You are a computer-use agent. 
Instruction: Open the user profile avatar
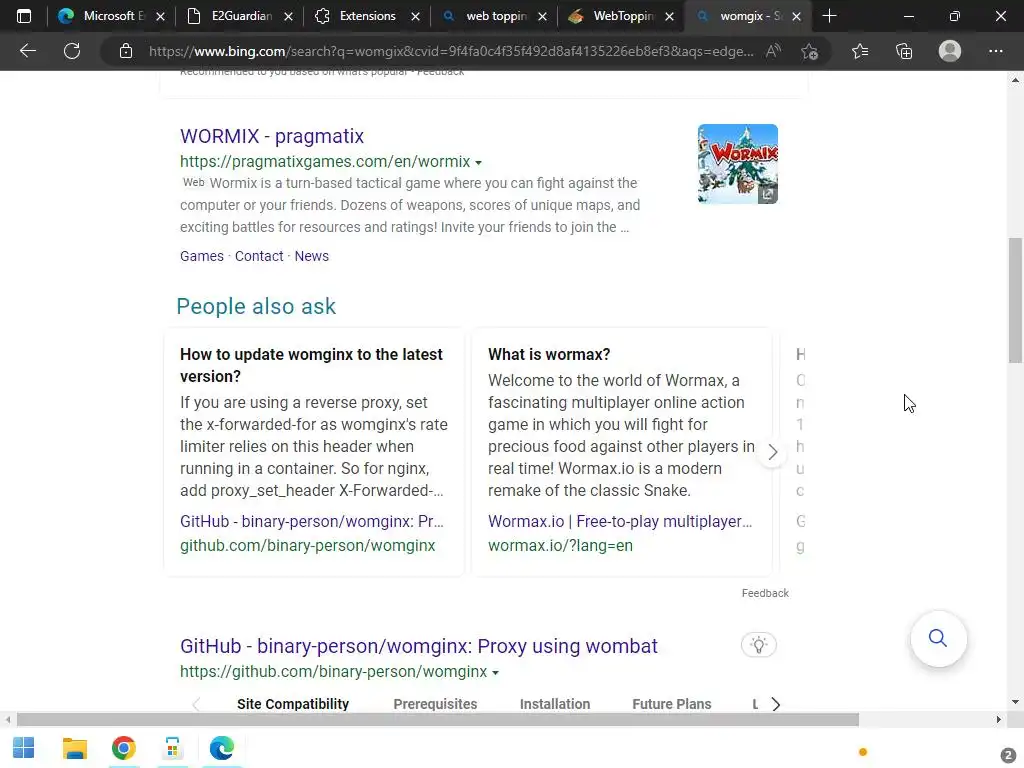pyautogui.click(x=950, y=51)
